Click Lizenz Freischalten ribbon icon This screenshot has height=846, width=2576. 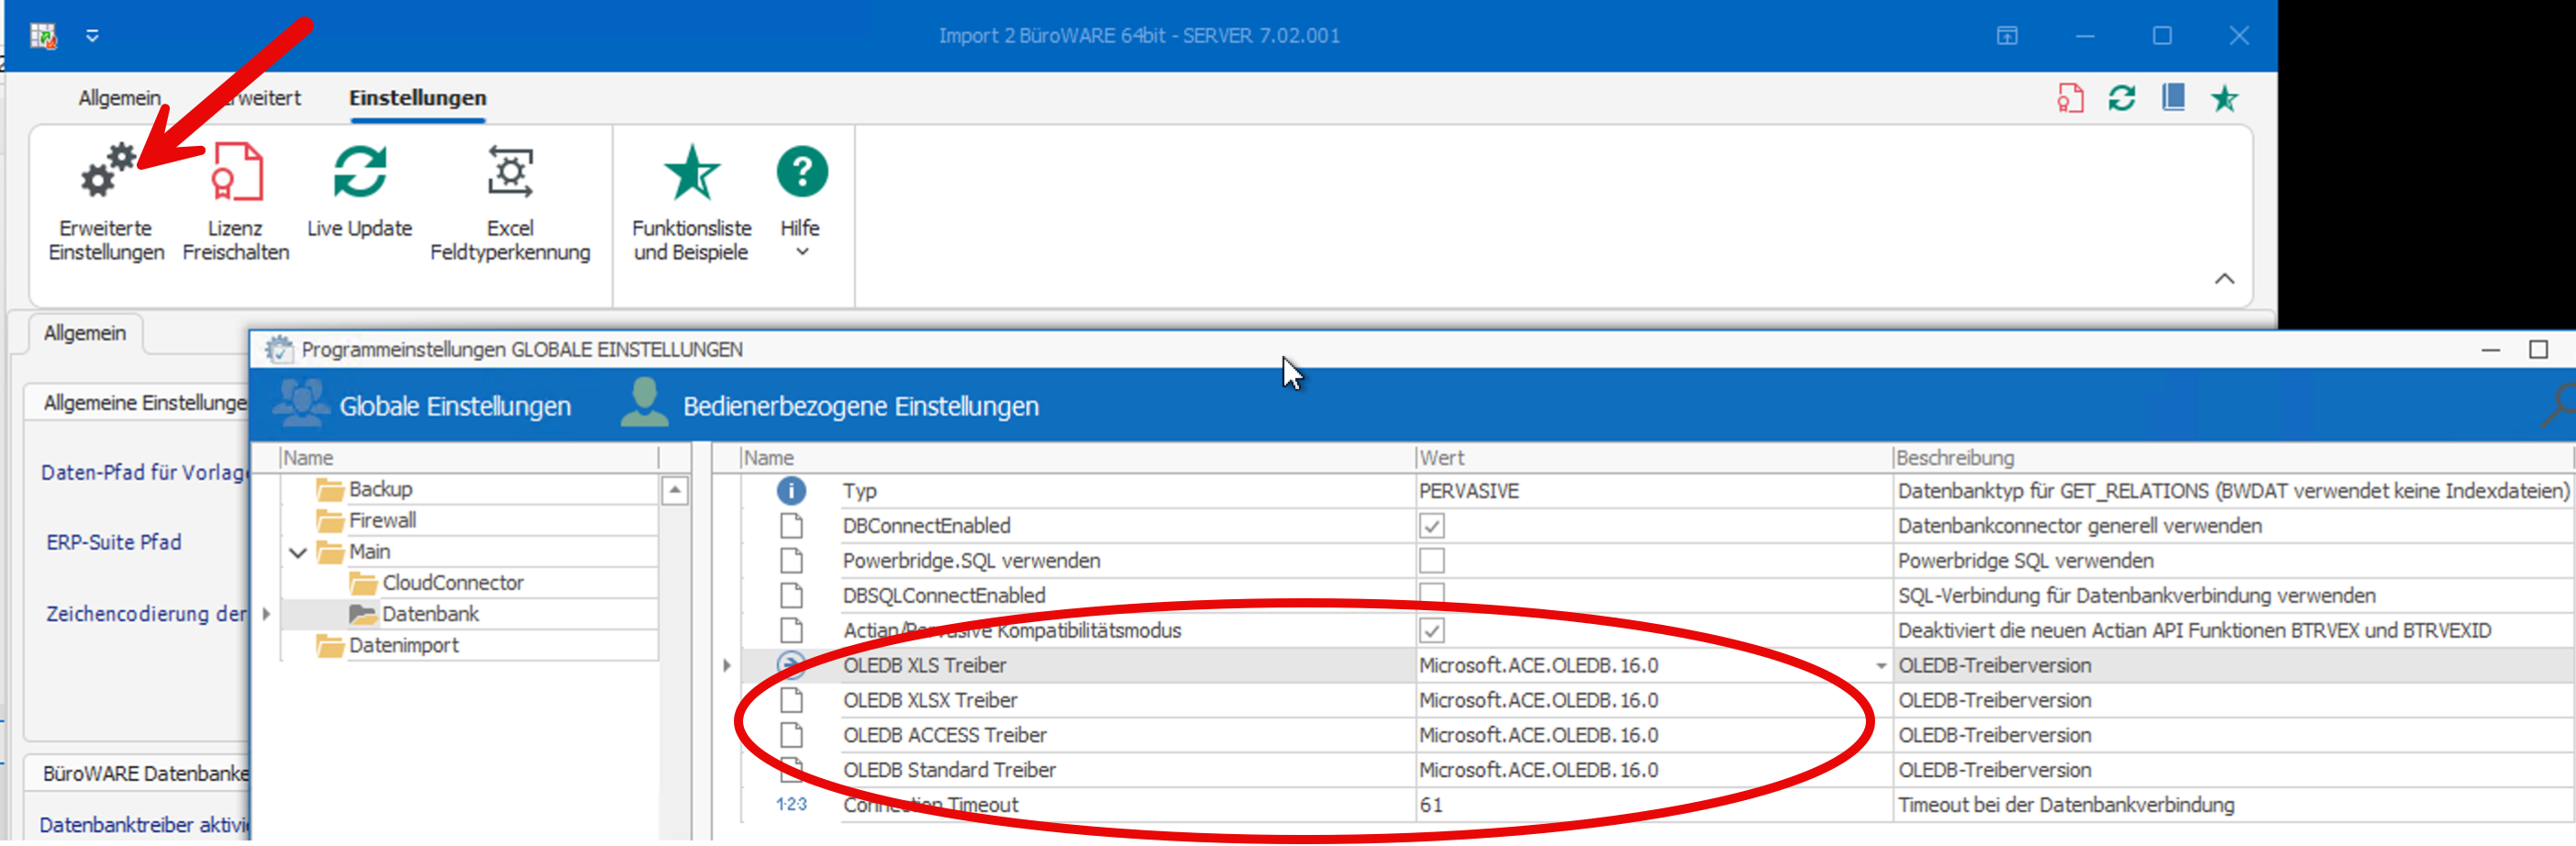[237, 171]
